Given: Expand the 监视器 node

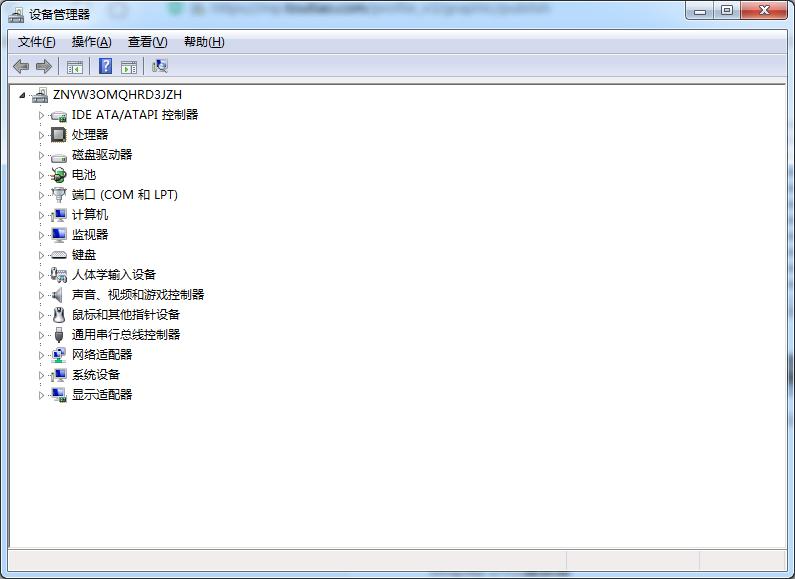Looking at the screenshot, I should 41,235.
